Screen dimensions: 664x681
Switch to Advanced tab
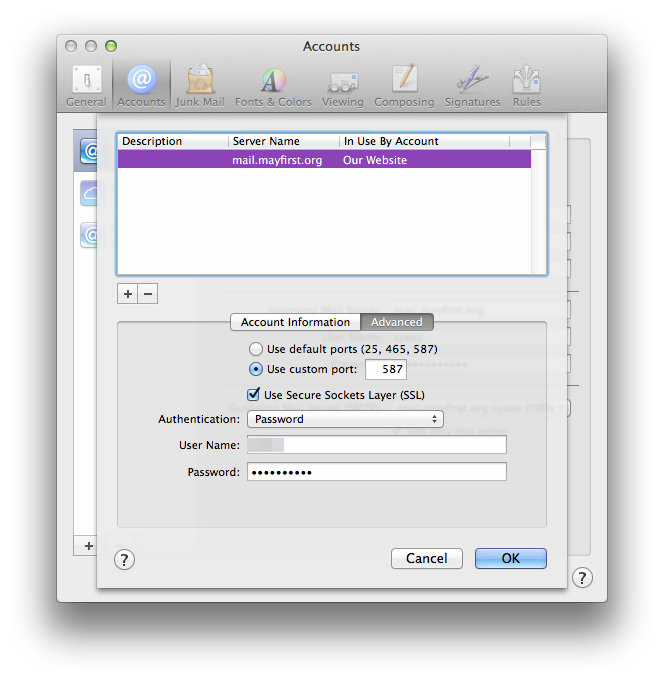(x=396, y=322)
